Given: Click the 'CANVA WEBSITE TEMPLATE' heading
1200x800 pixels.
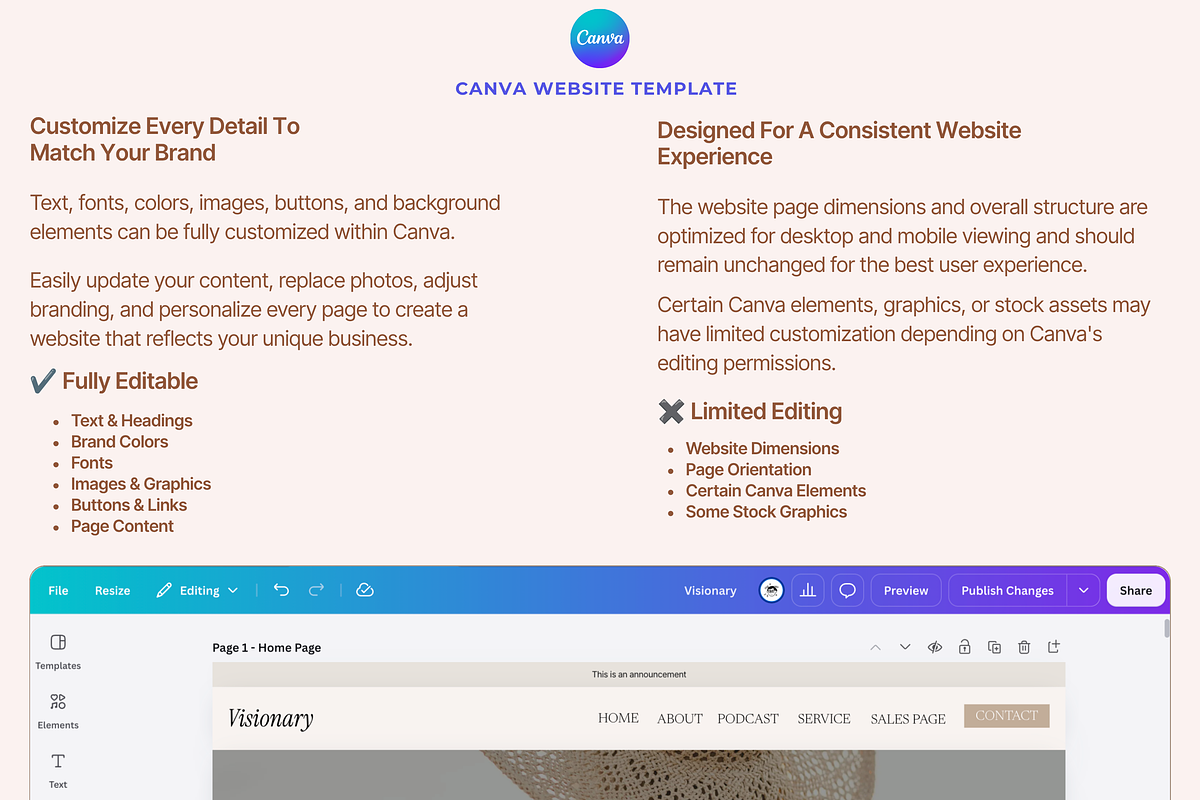Looking at the screenshot, I should tap(596, 88).
